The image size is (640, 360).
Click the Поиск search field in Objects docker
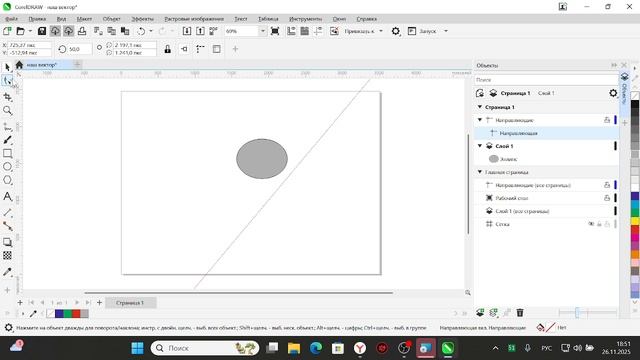(547, 80)
